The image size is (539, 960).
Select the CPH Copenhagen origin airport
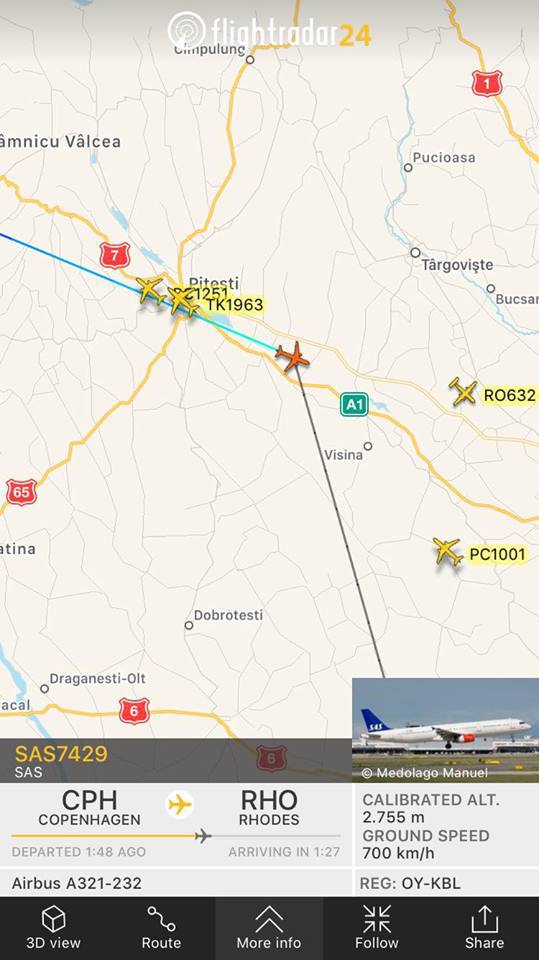[x=89, y=808]
